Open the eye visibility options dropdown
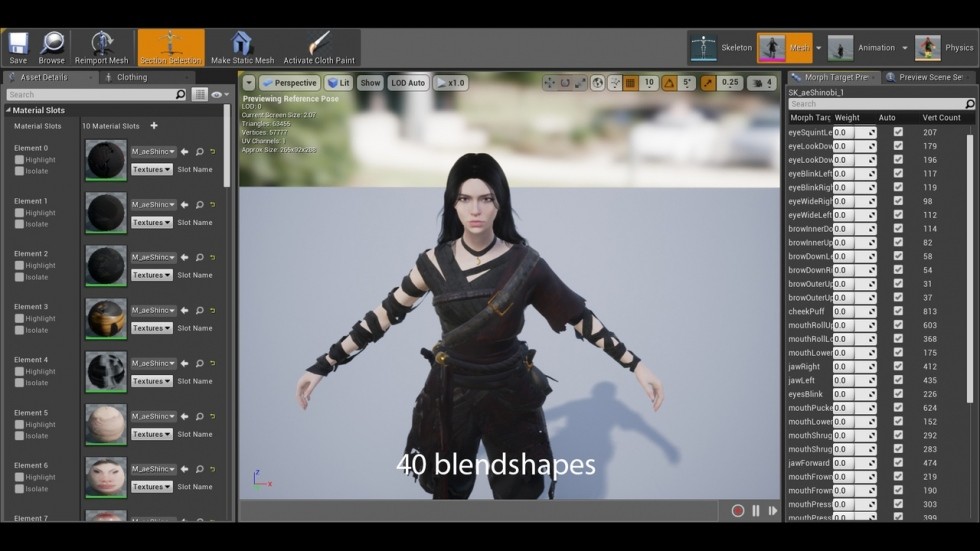 tap(220, 94)
